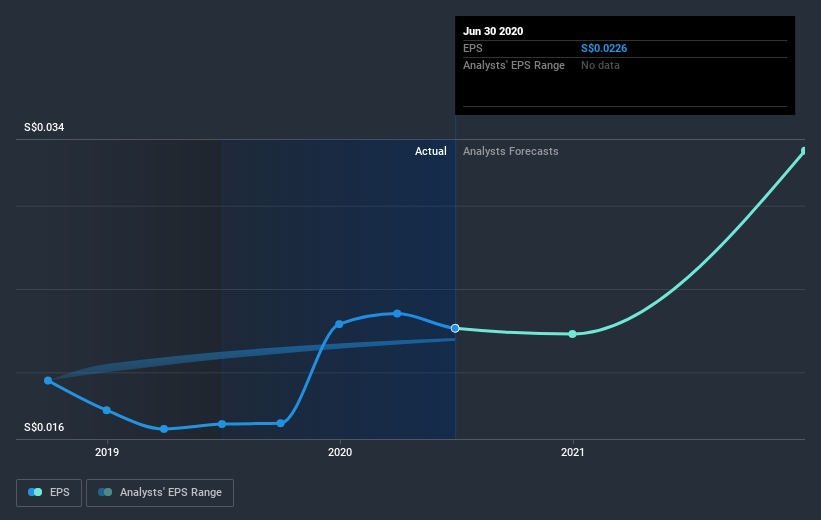Viewport: 821px width, 520px height.
Task: Click the 'Analysts Forecasts' label
Action: (x=511, y=151)
